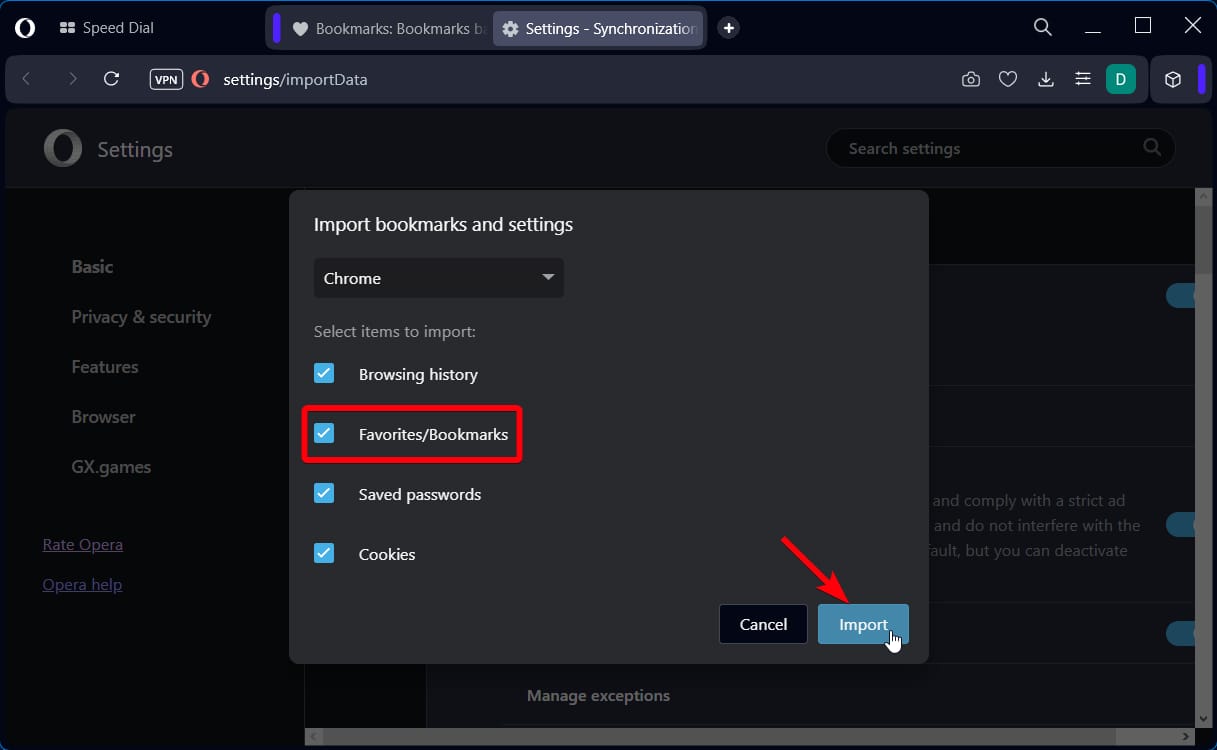The width and height of the screenshot is (1217, 750).
Task: Click the red Opera icon in address bar
Action: (x=200, y=79)
